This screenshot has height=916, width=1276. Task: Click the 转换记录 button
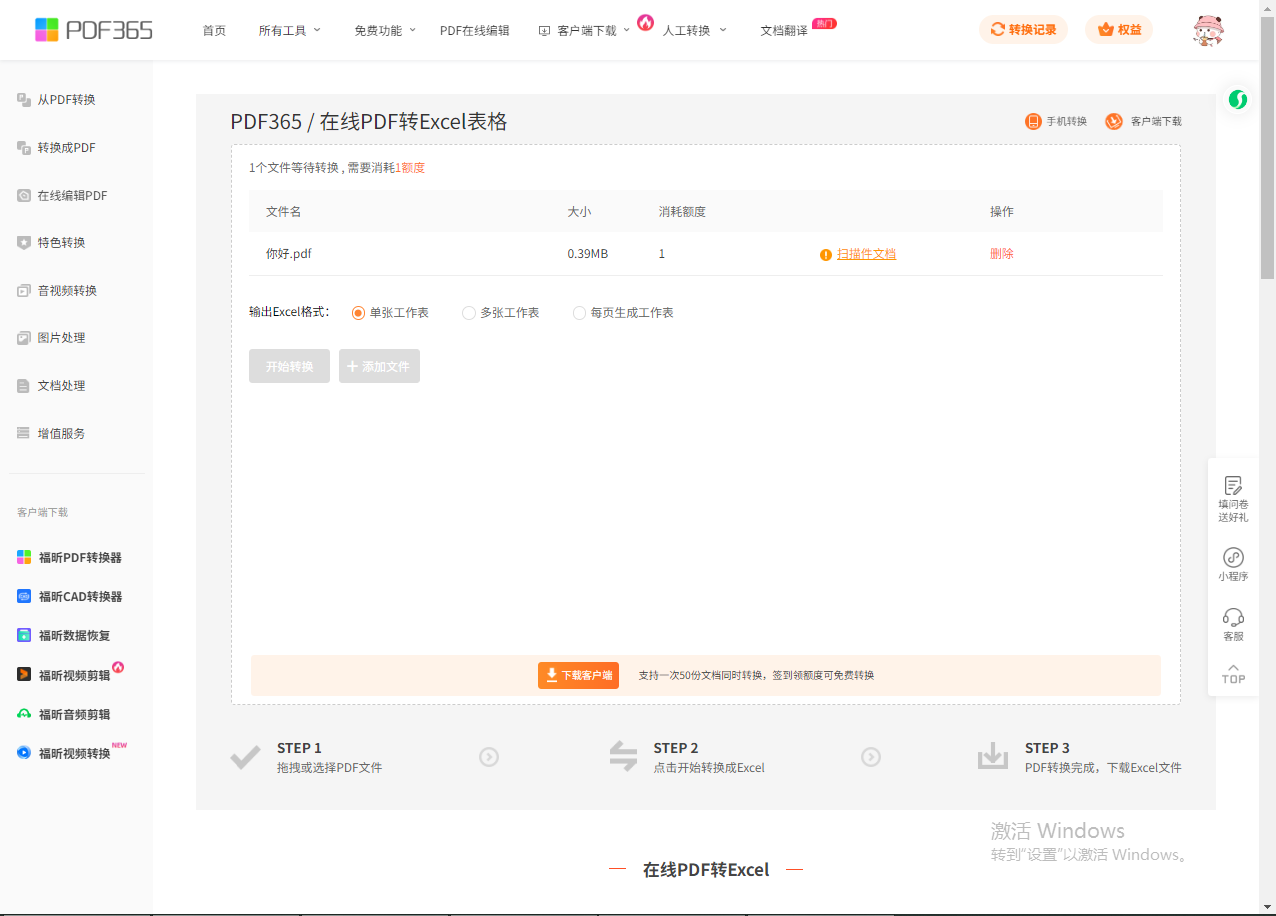[x=1023, y=30]
